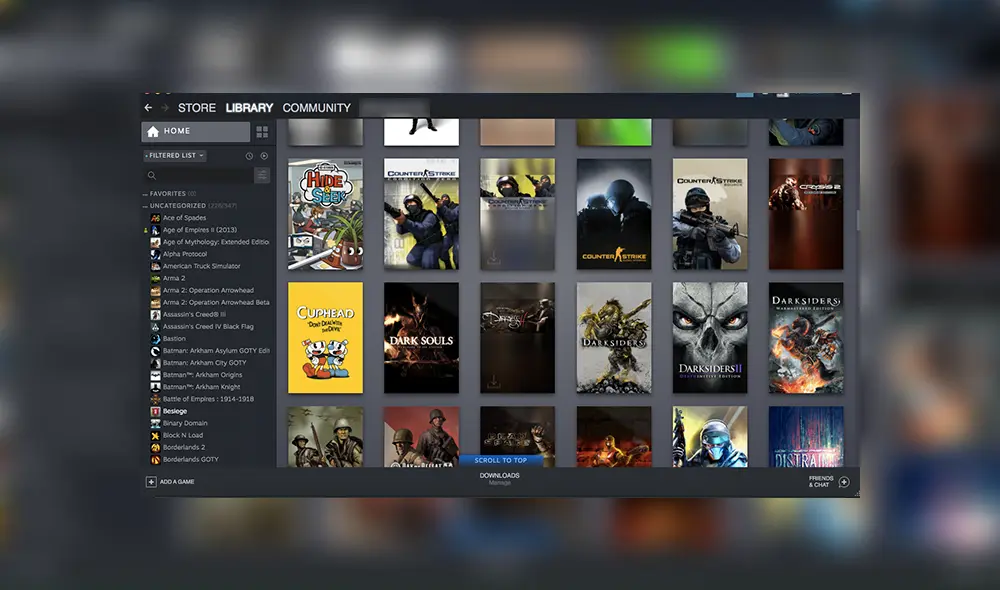The height and width of the screenshot is (590, 1000).
Task: Open the COMMUNITY tab
Action: pyautogui.click(x=317, y=108)
